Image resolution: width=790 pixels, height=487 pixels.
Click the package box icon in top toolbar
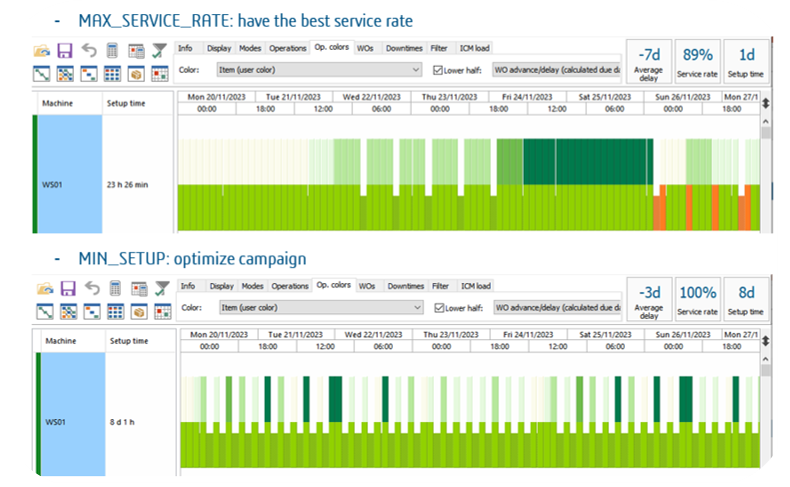(x=135, y=74)
